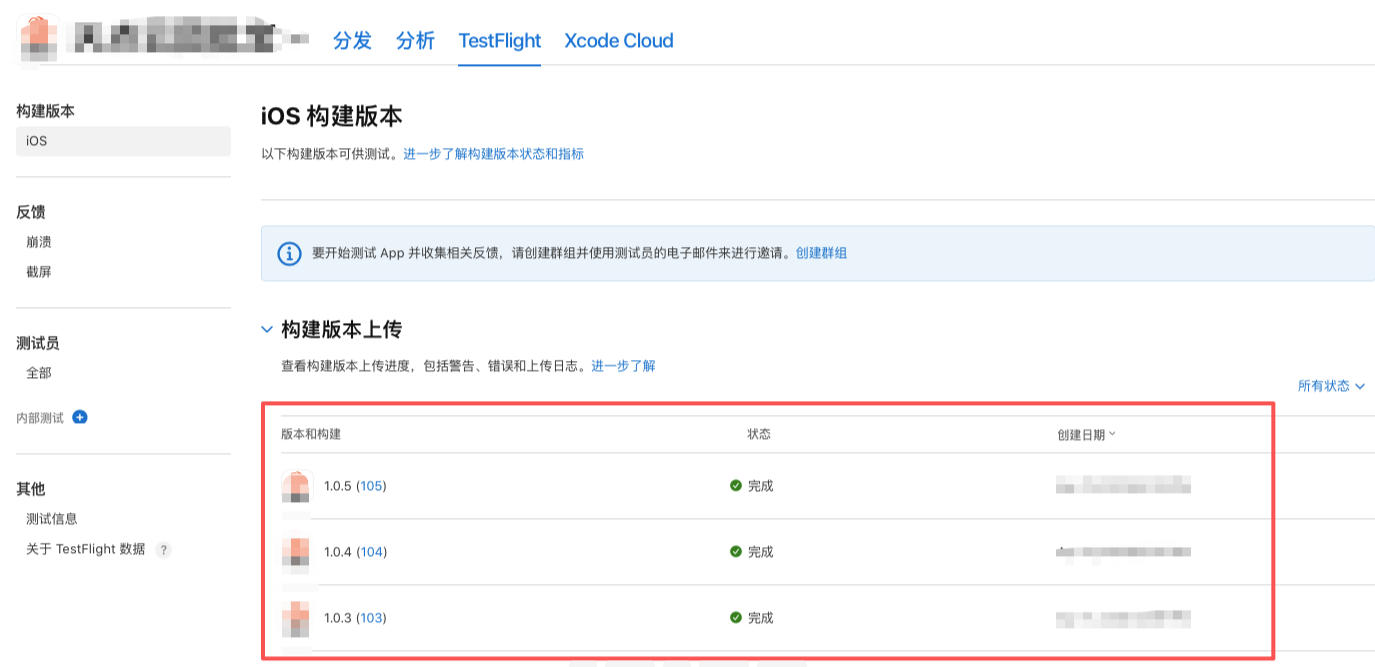Click the plus icon next to 内部测试

pyautogui.click(x=80, y=417)
